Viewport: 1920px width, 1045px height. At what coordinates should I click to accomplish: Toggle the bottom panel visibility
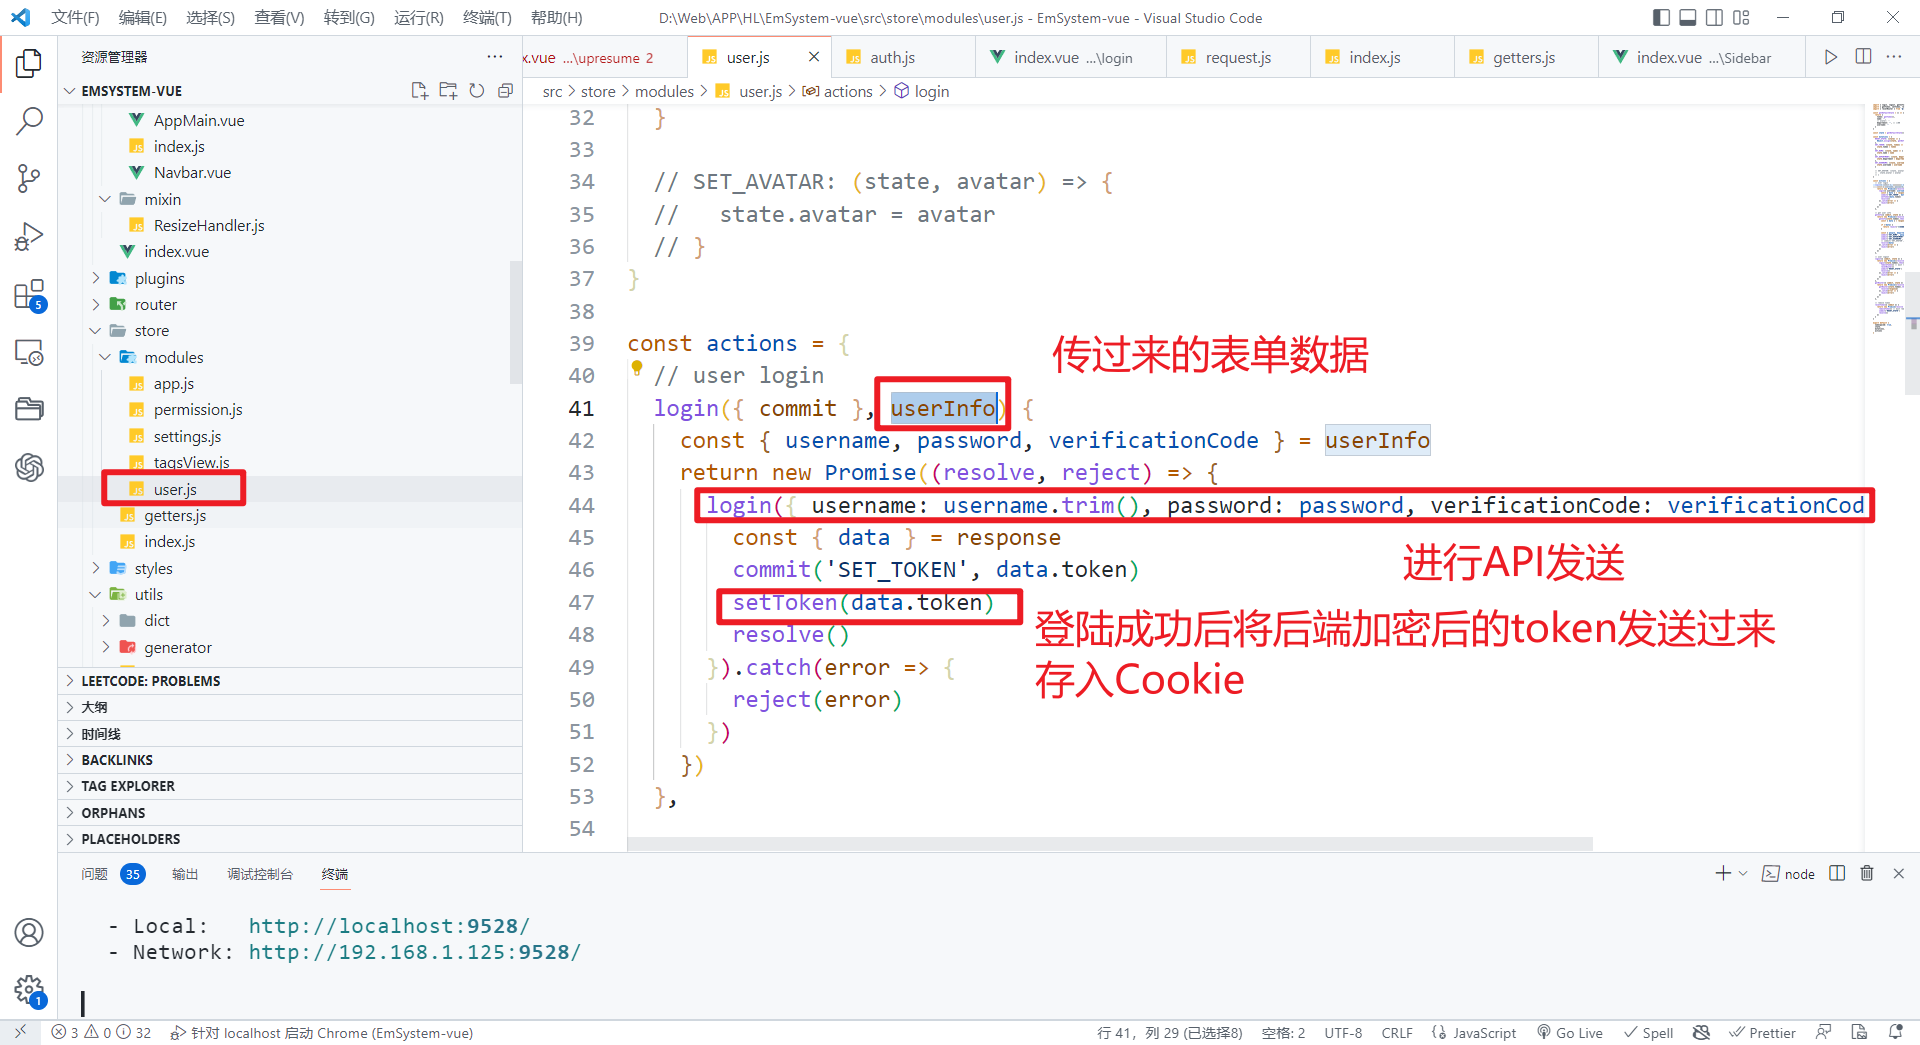1688,17
